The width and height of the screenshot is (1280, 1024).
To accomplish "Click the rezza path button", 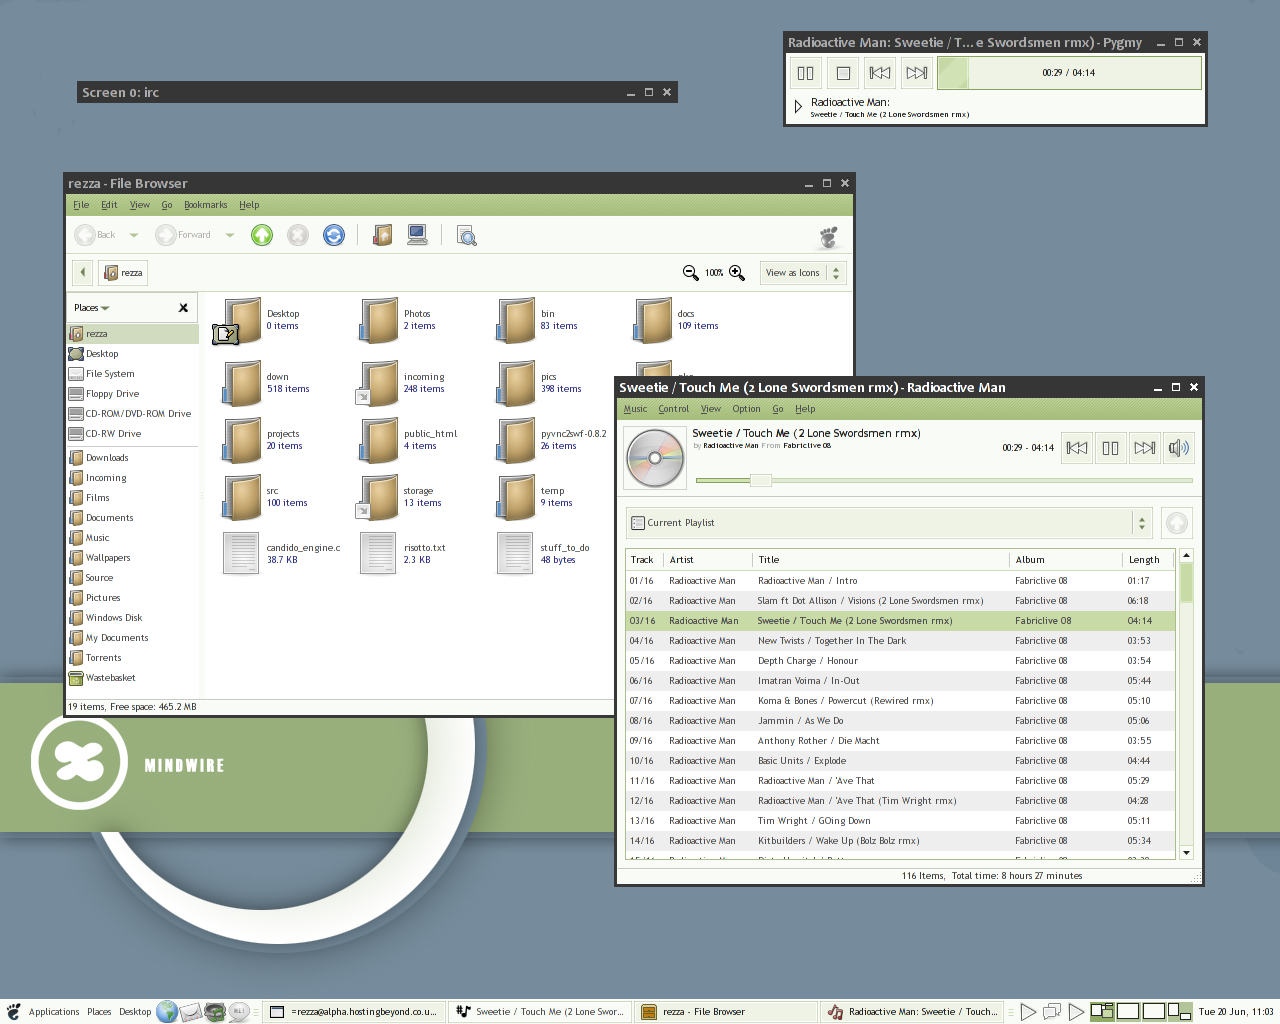I will [x=123, y=272].
